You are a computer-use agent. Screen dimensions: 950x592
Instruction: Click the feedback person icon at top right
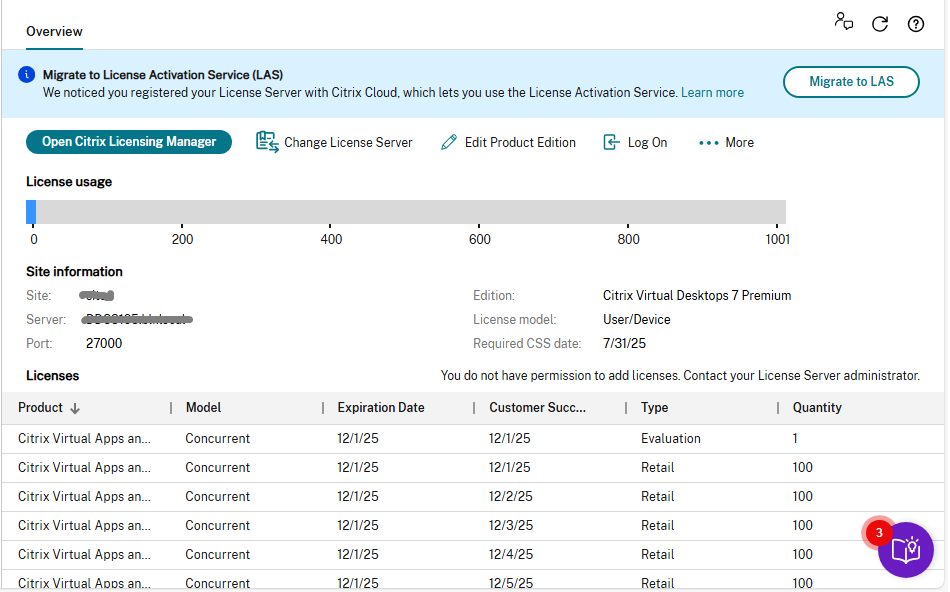click(x=843, y=22)
